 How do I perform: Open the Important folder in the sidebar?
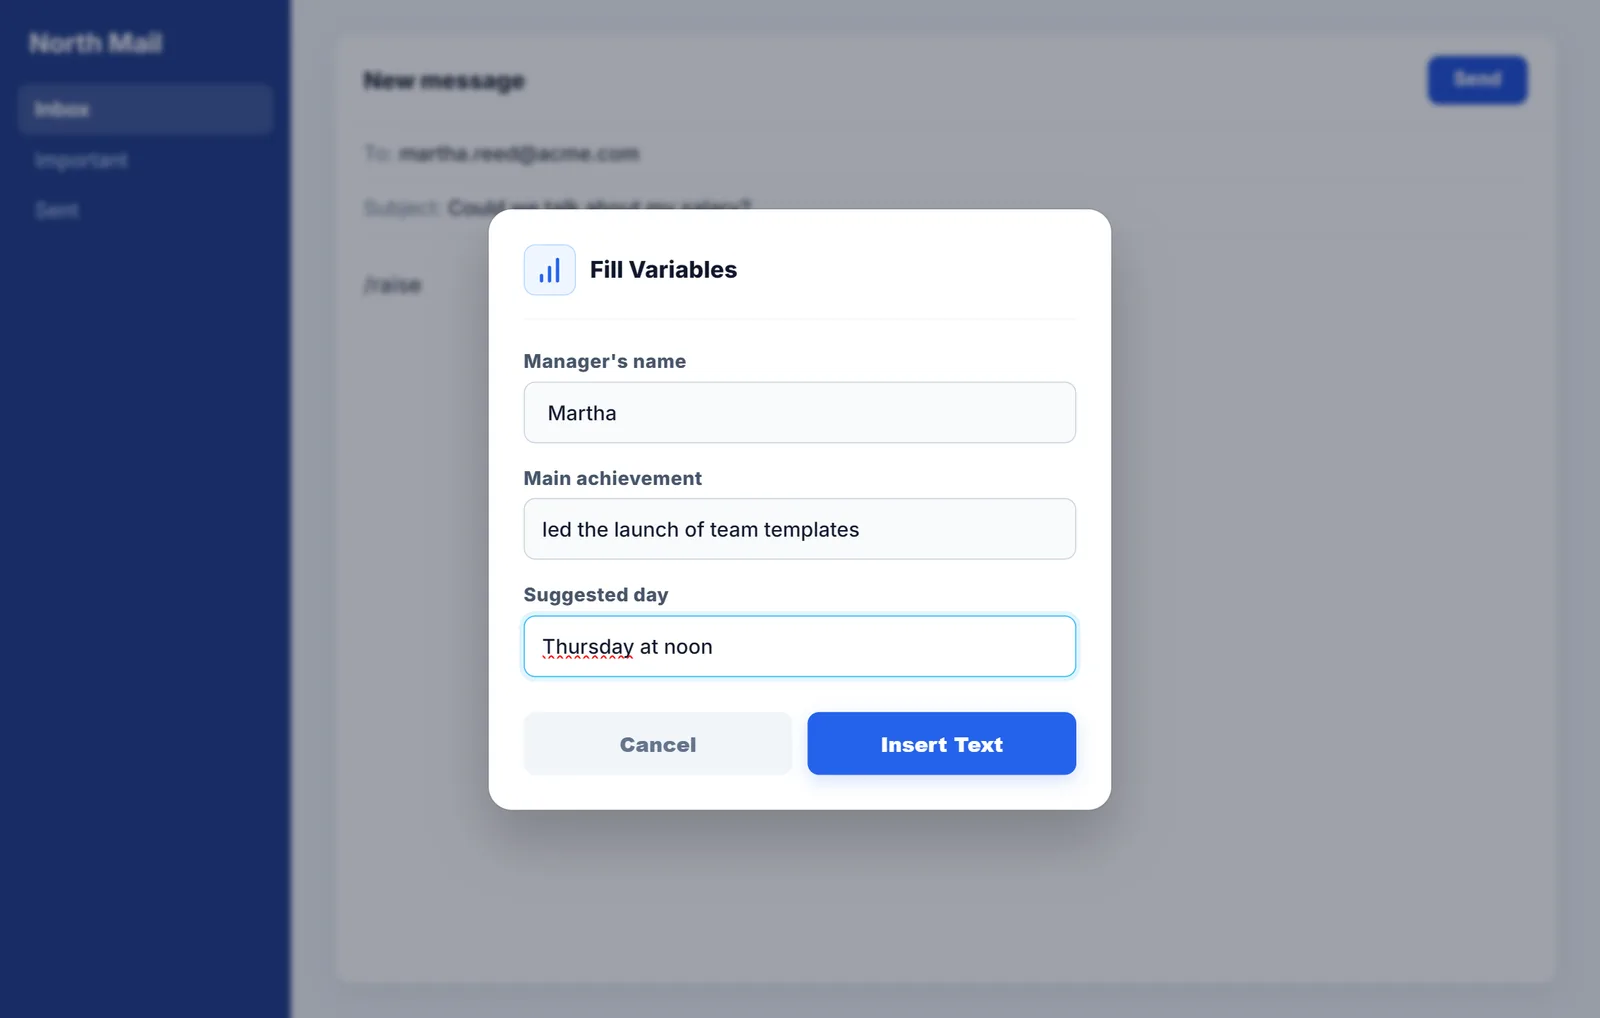coord(81,160)
